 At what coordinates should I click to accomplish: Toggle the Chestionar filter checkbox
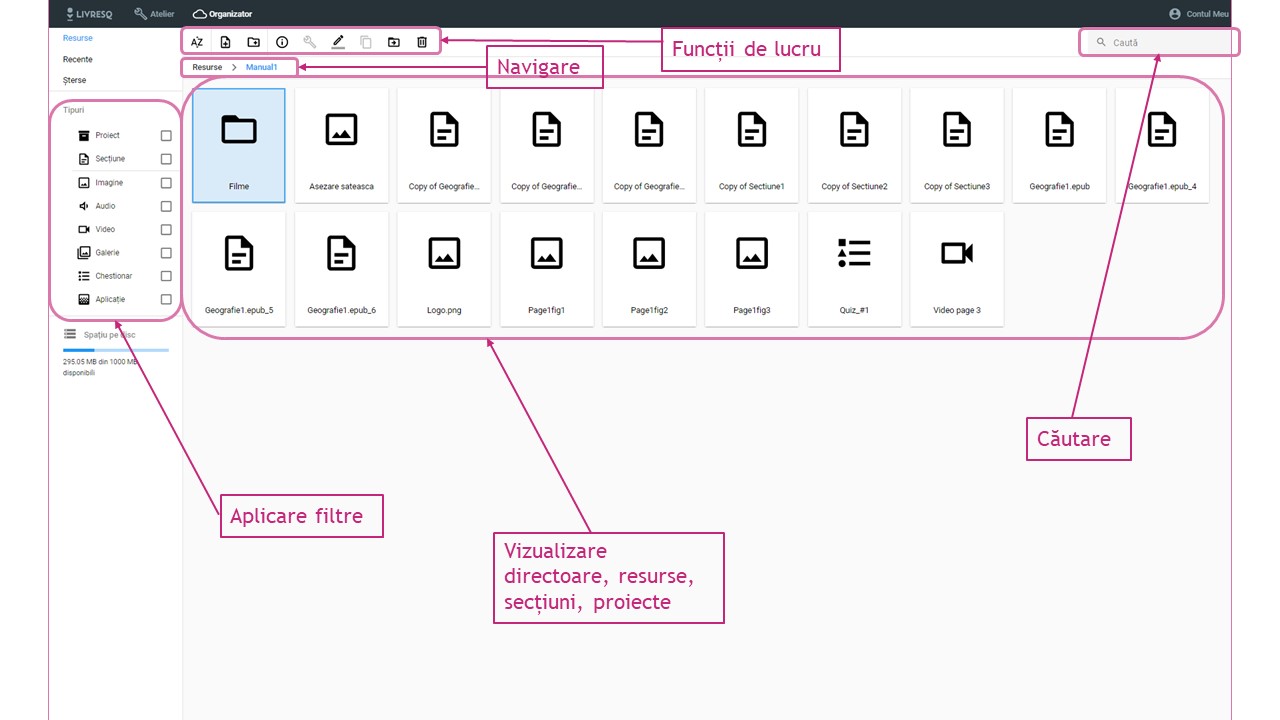(166, 276)
